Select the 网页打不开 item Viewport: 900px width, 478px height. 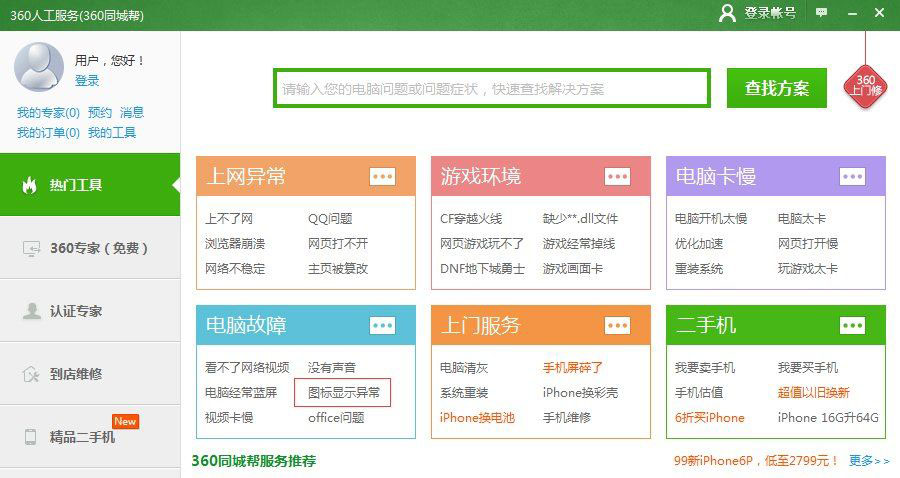[x=338, y=244]
